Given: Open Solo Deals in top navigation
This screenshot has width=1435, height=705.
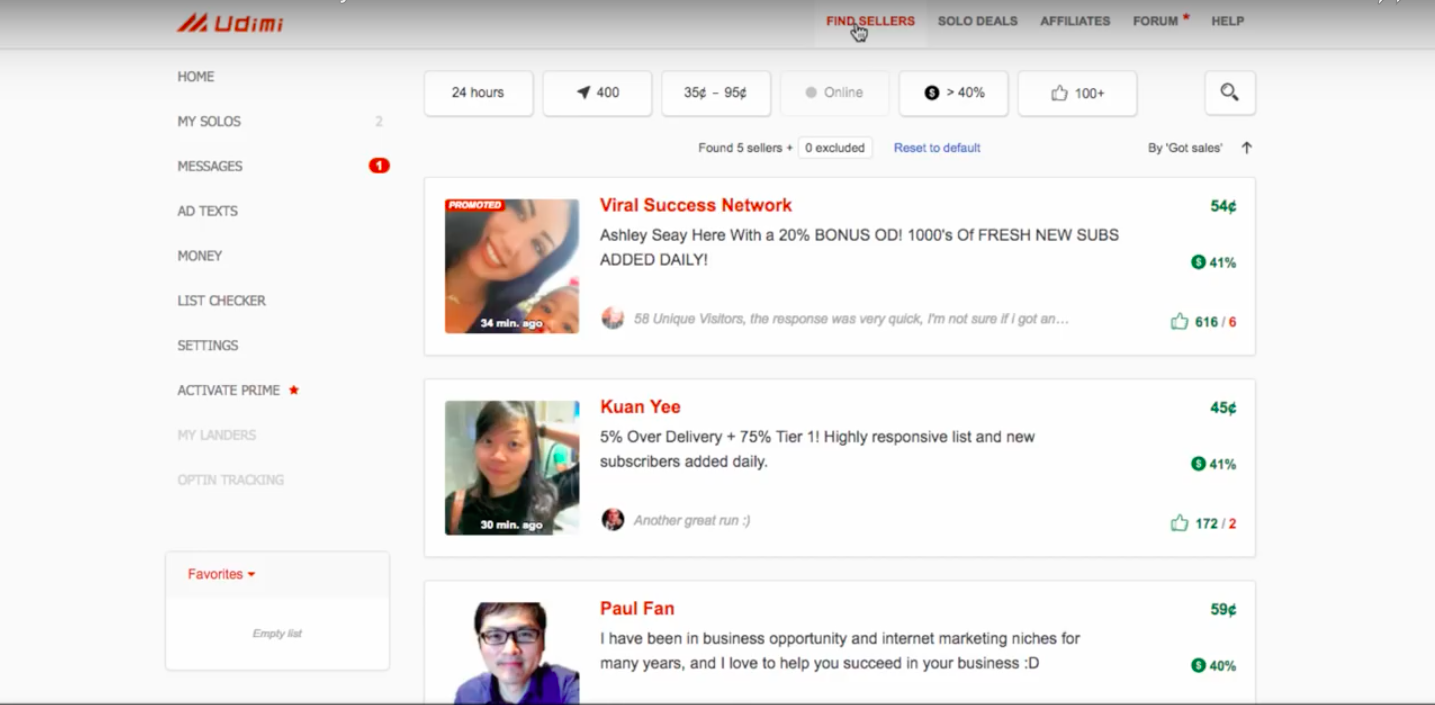Looking at the screenshot, I should 978,21.
